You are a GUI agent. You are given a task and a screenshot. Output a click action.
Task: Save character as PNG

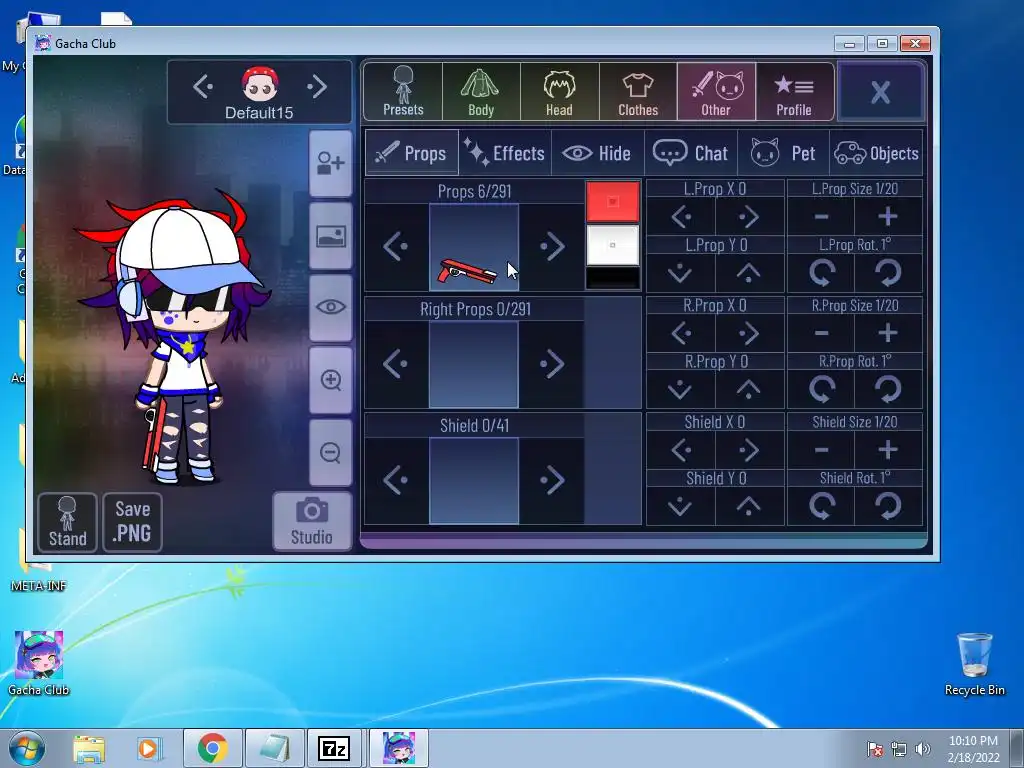[x=133, y=522]
